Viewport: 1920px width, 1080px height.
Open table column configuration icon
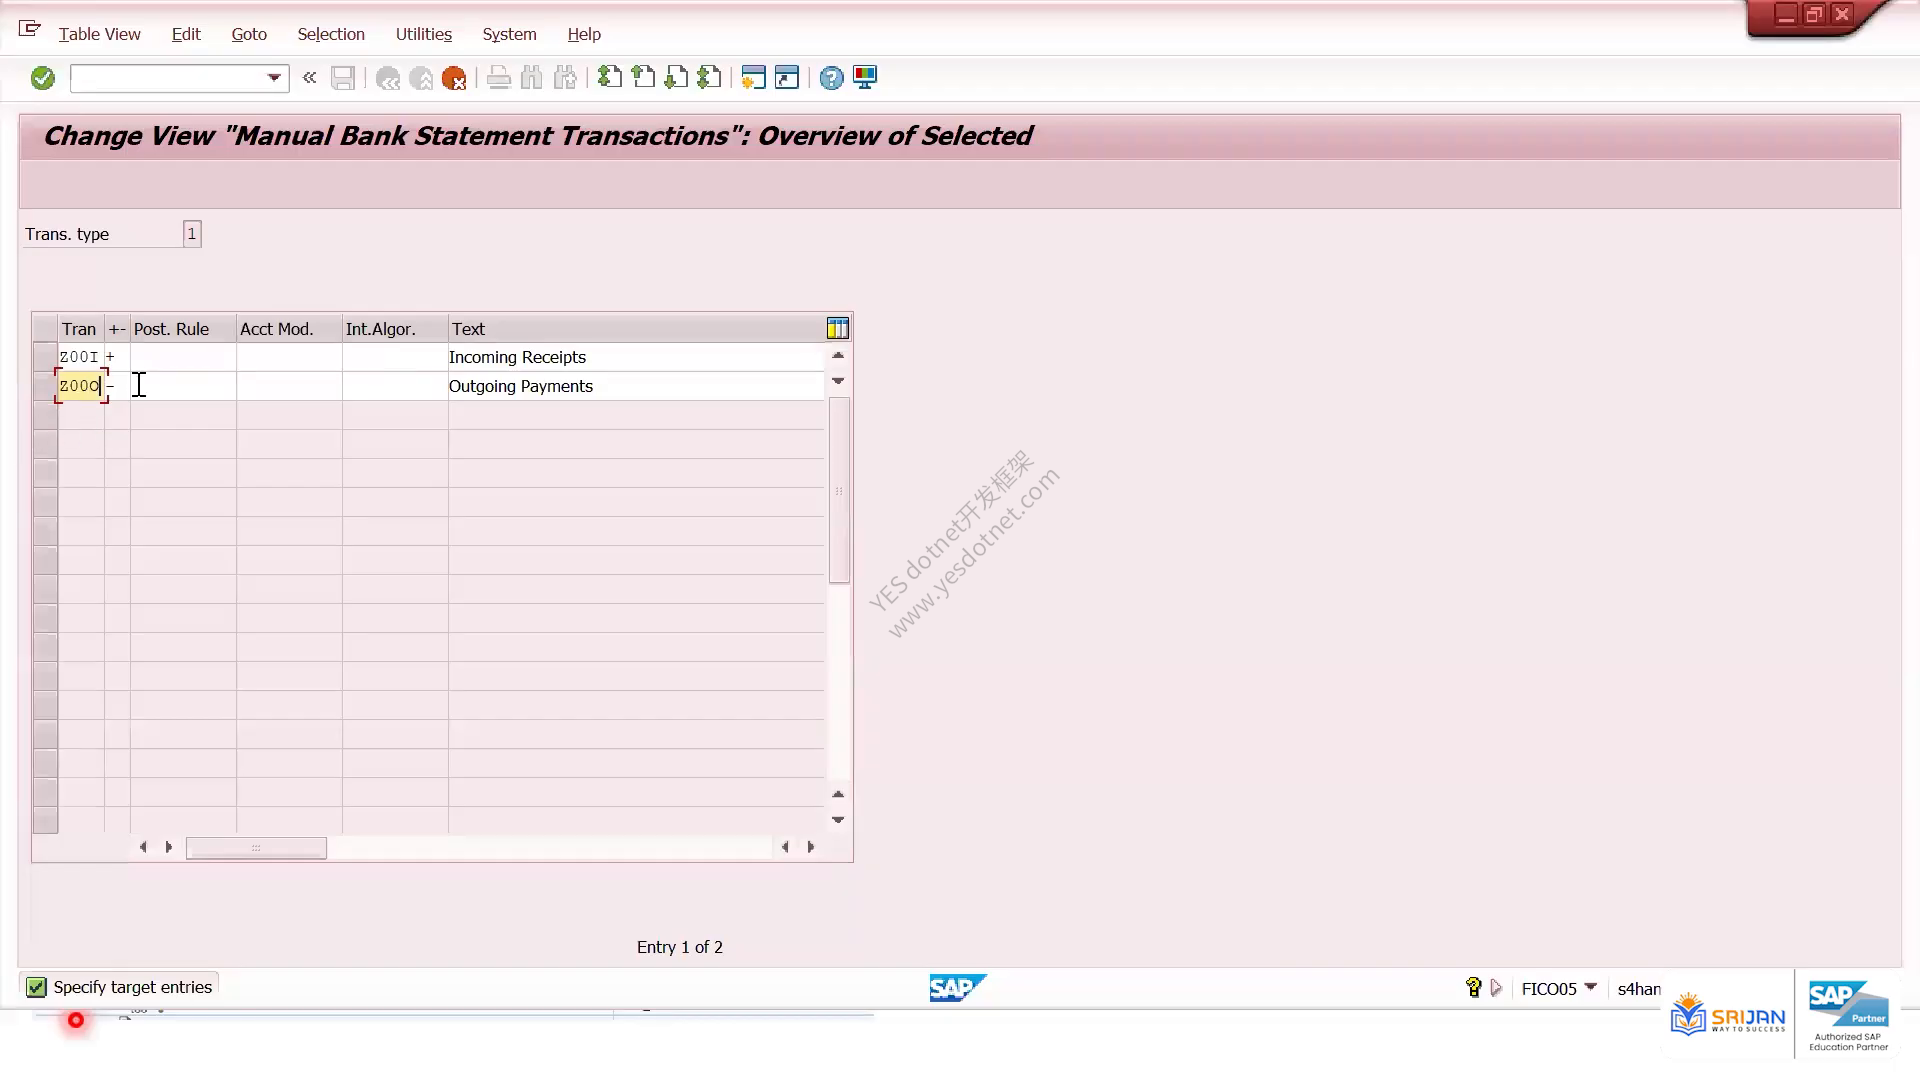pos(838,328)
